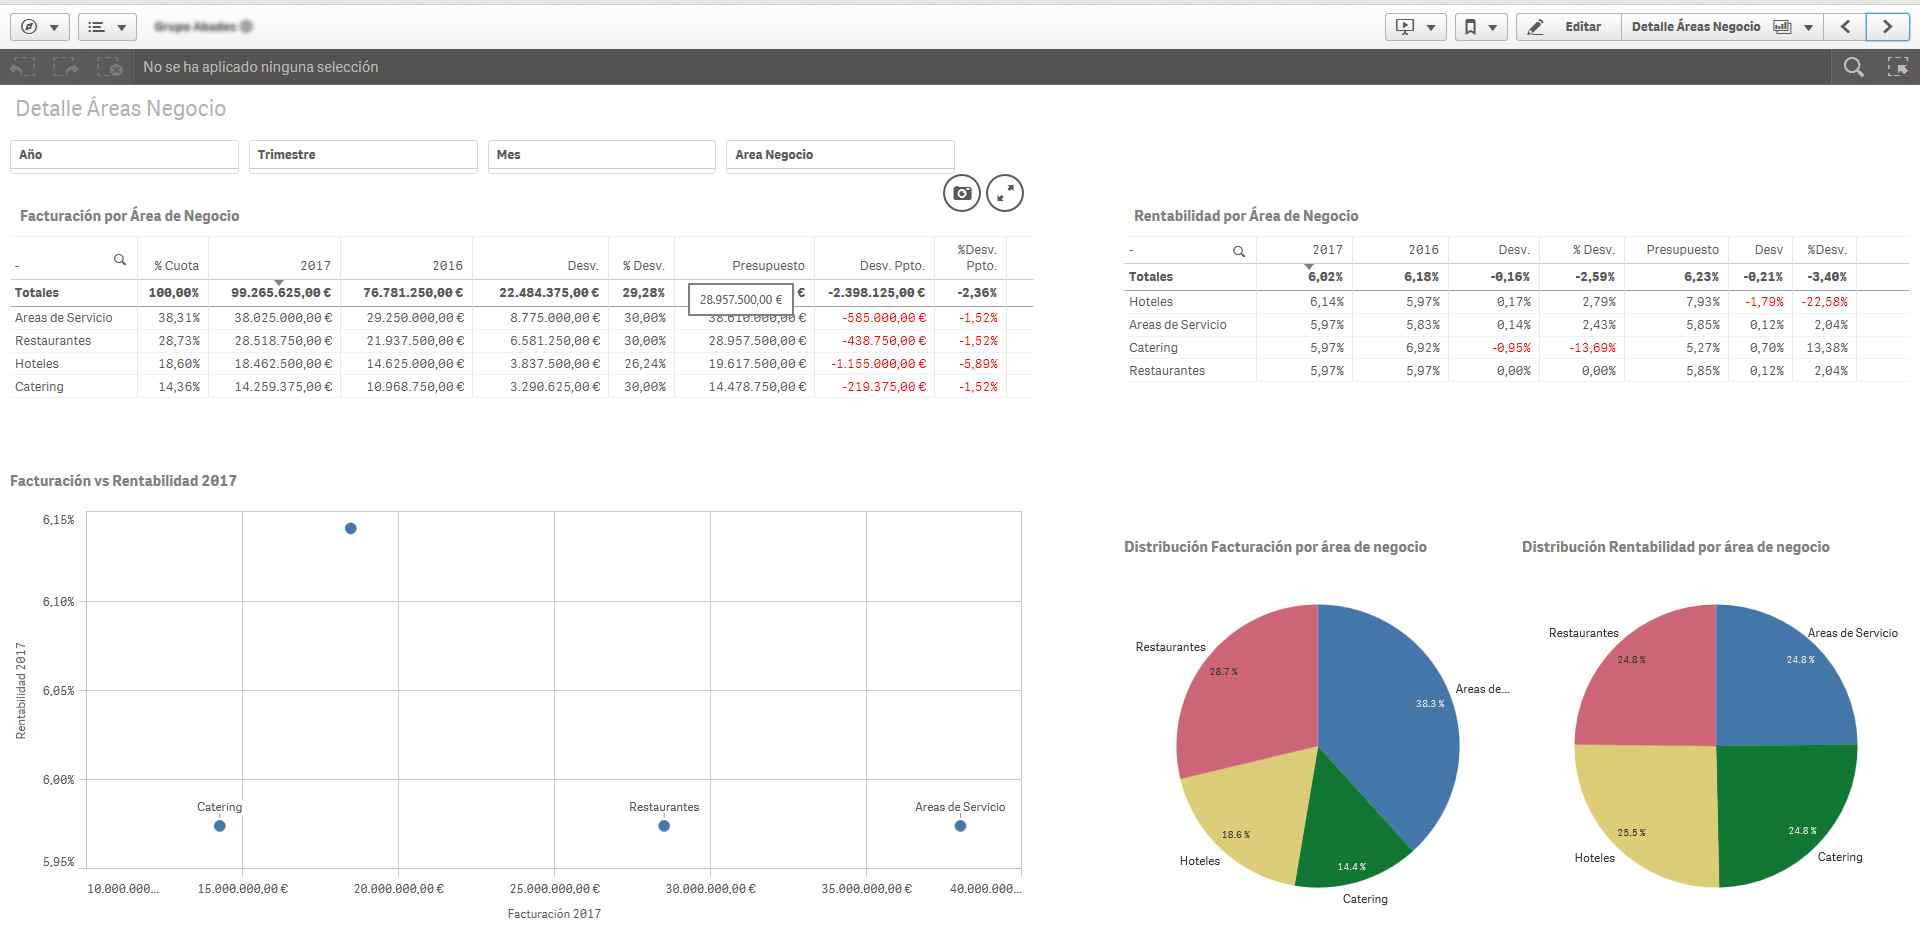The image size is (1920, 933).
Task: Open the Trimestre filter pane
Action: (x=362, y=155)
